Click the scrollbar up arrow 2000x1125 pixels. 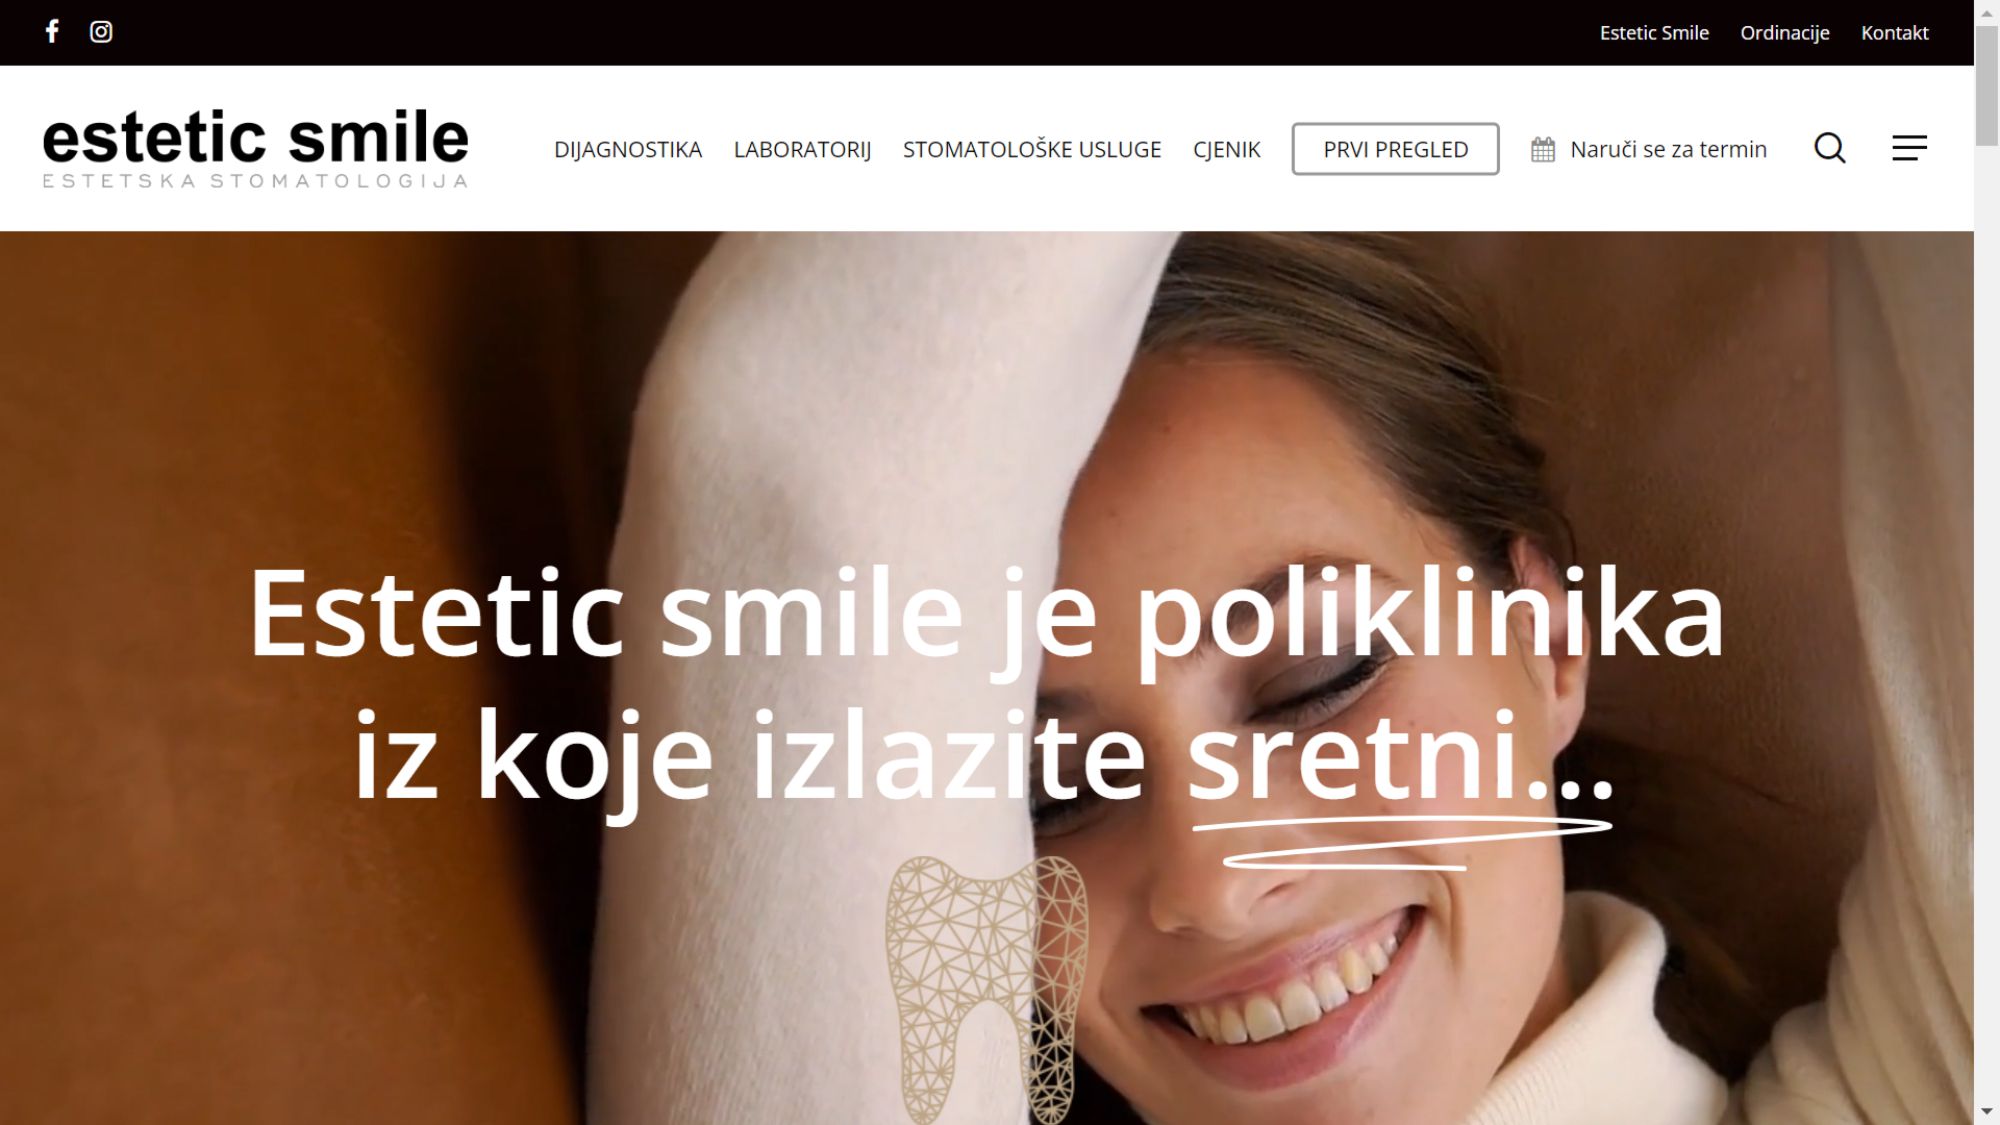(x=1987, y=12)
